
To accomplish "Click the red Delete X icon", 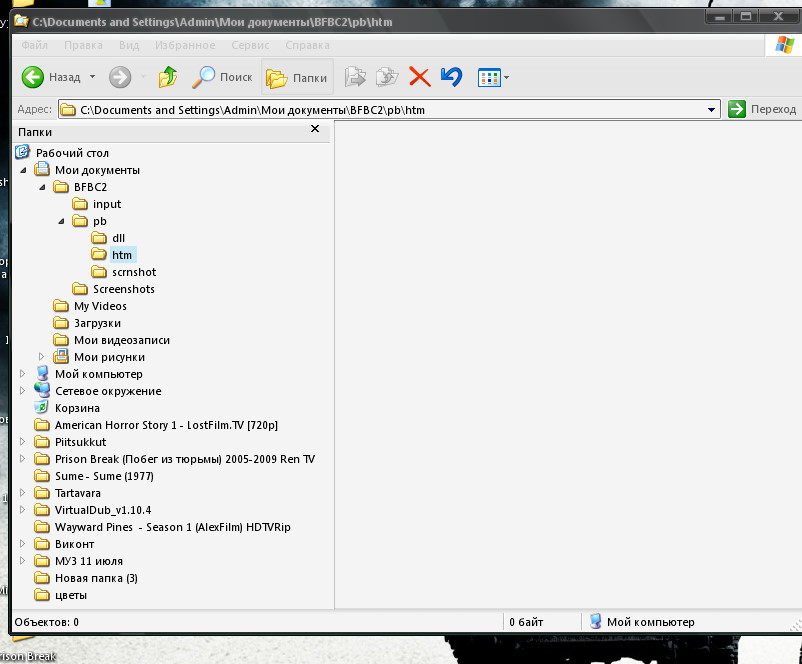I will click(x=419, y=77).
